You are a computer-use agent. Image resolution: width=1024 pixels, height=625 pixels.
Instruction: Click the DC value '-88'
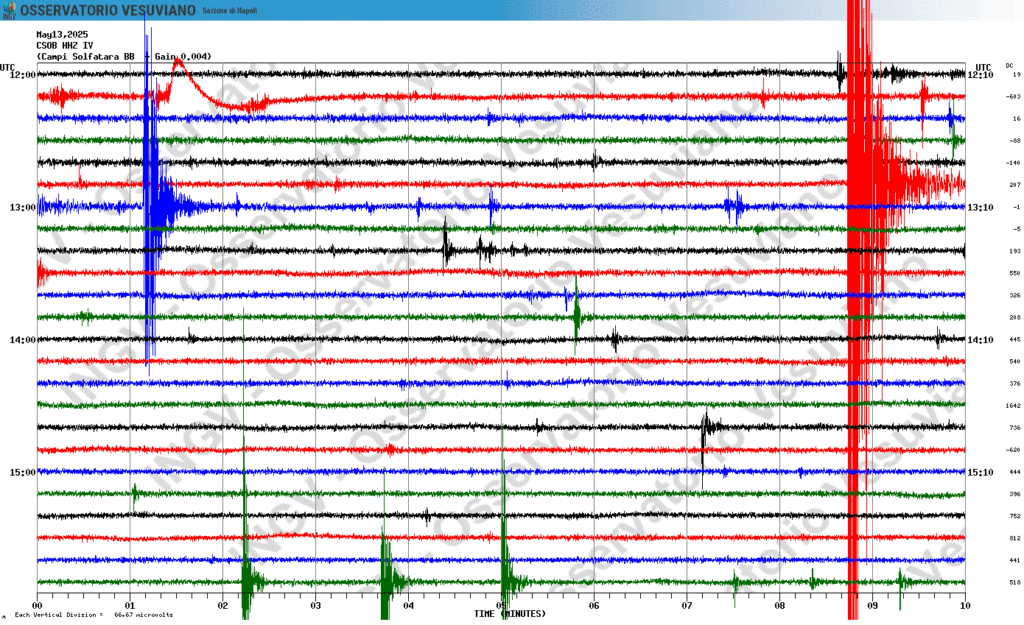click(1015, 141)
